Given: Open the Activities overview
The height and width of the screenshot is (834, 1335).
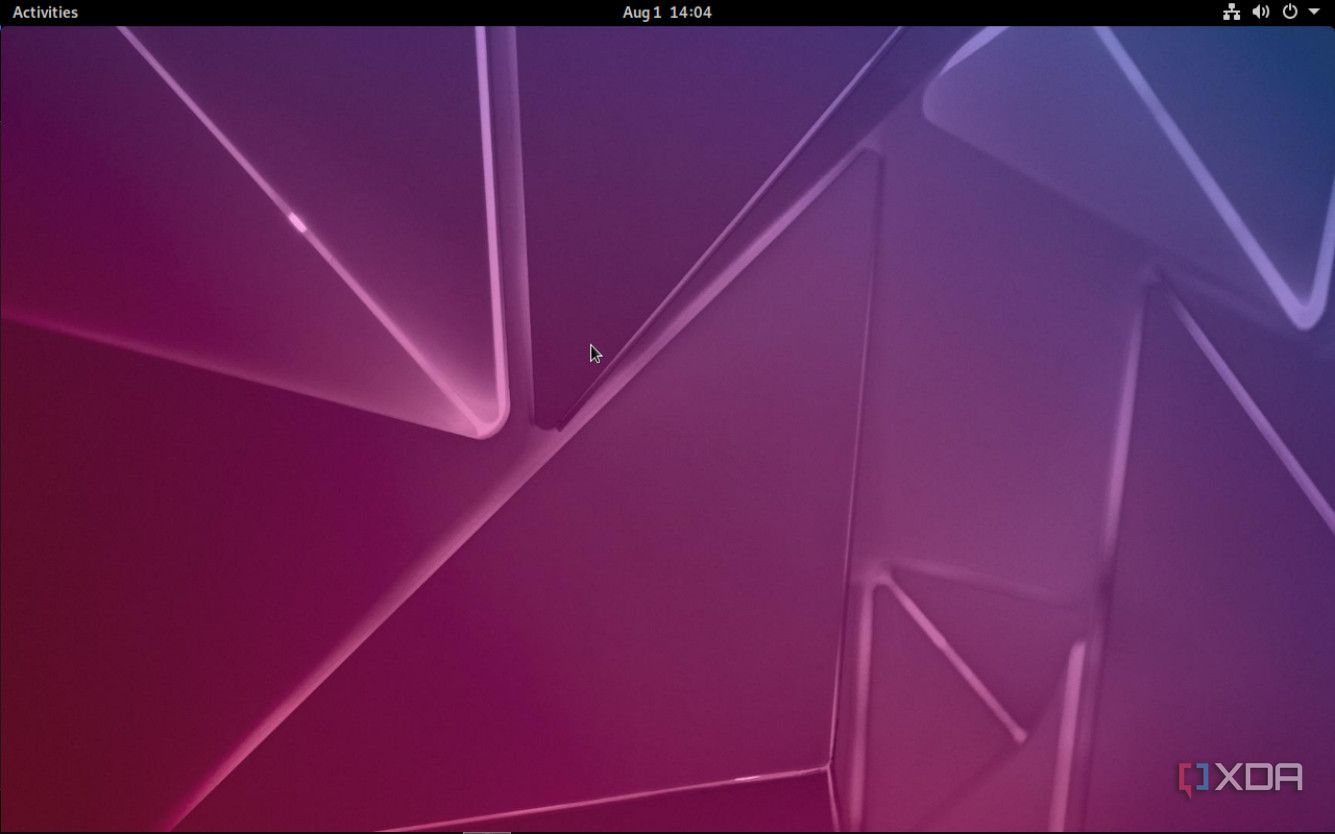Looking at the screenshot, I should 45,12.
